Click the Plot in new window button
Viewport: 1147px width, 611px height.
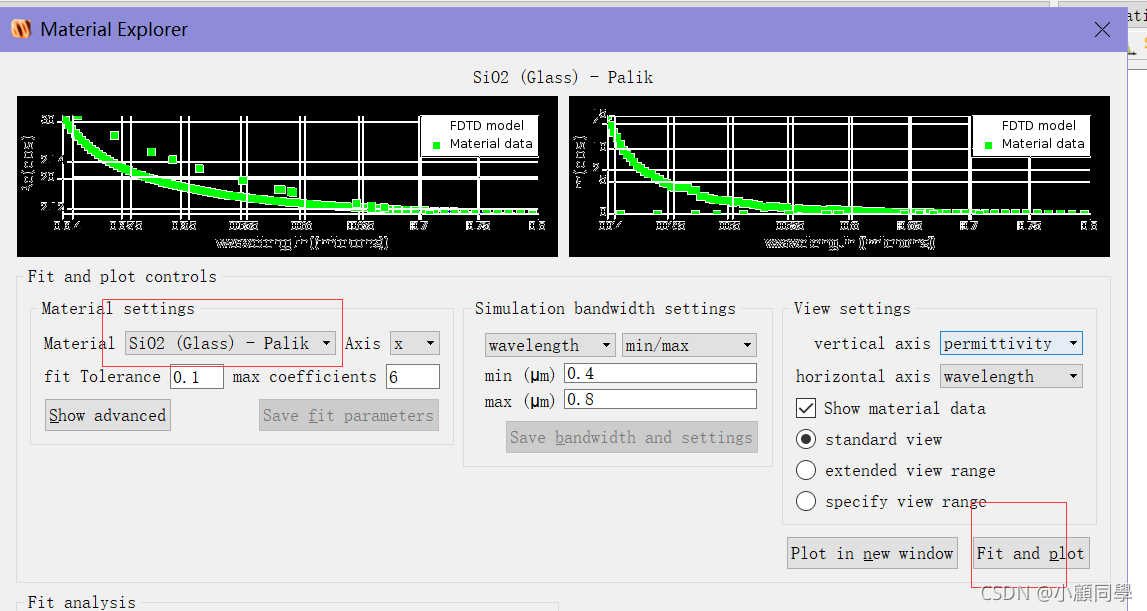[872, 553]
